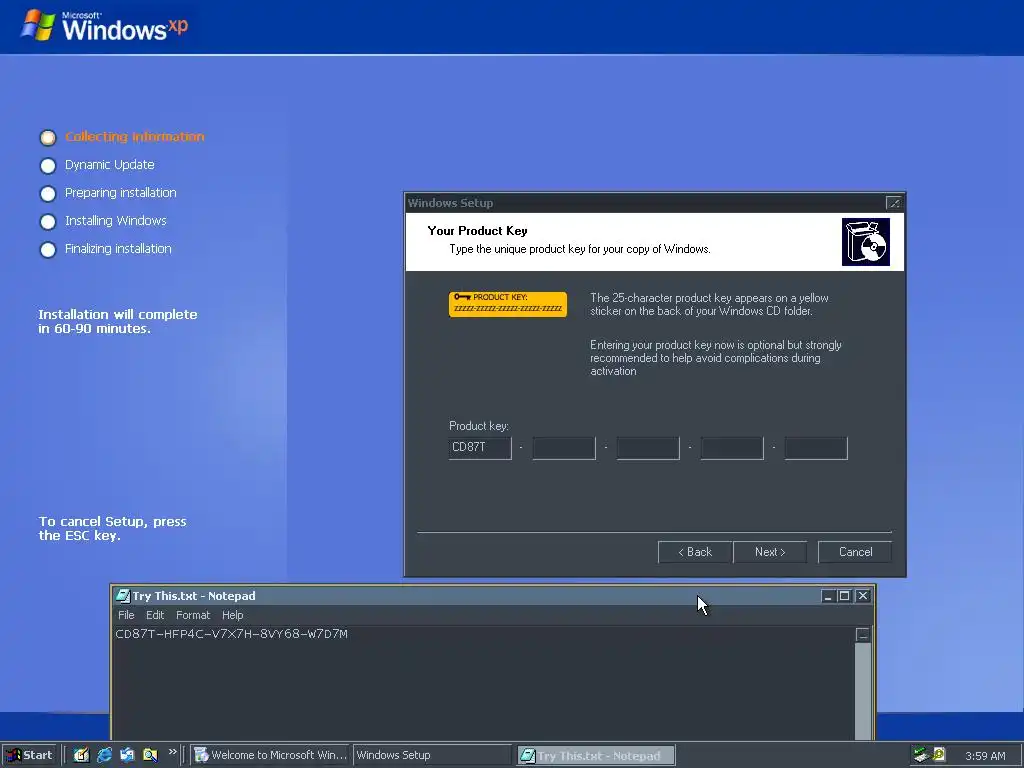Select Try This.txt Notepad taskbar button
Viewport: 1024px width, 768px height.
coord(596,756)
